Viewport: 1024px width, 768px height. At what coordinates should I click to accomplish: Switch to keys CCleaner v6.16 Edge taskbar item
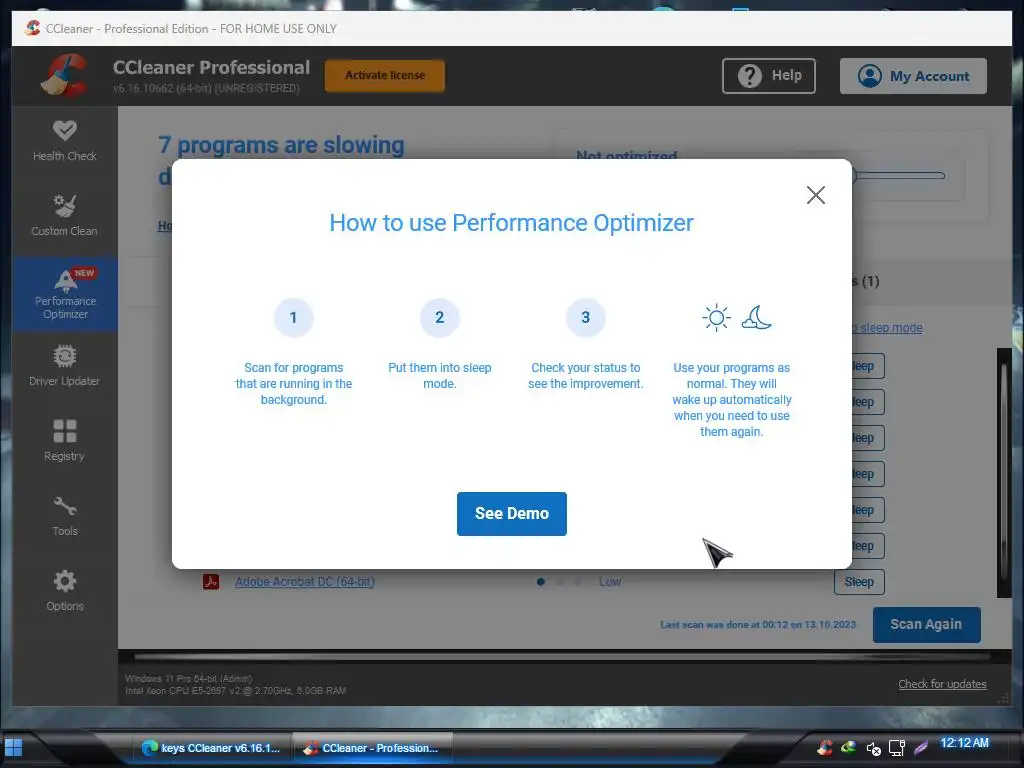coord(212,748)
